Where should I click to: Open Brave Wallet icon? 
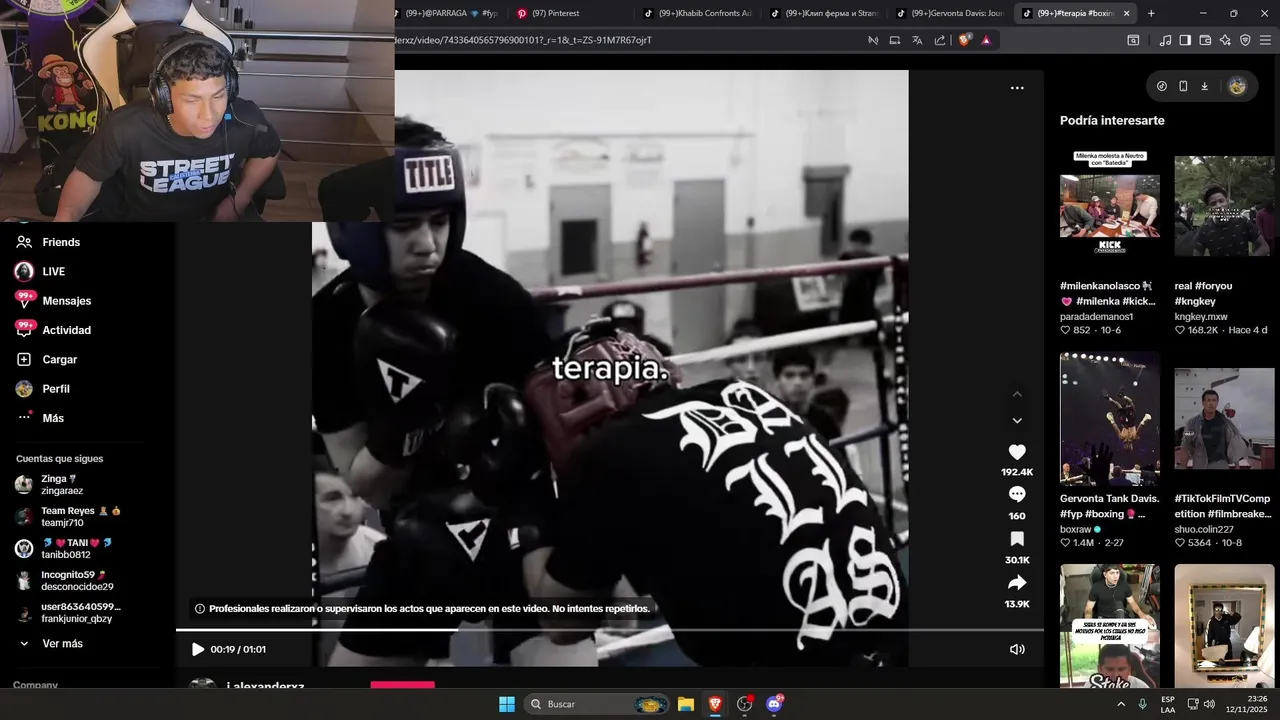coord(1205,40)
